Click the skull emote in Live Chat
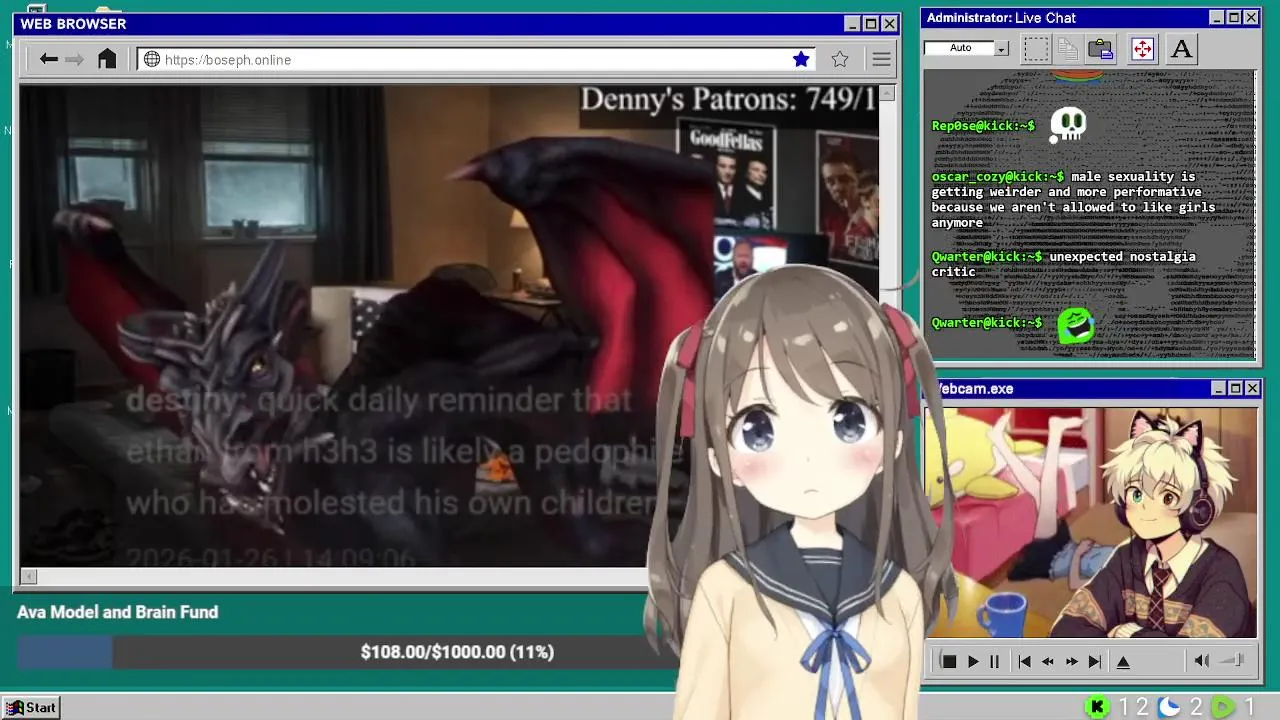Viewport: 1280px width, 720px height. 1068,125
